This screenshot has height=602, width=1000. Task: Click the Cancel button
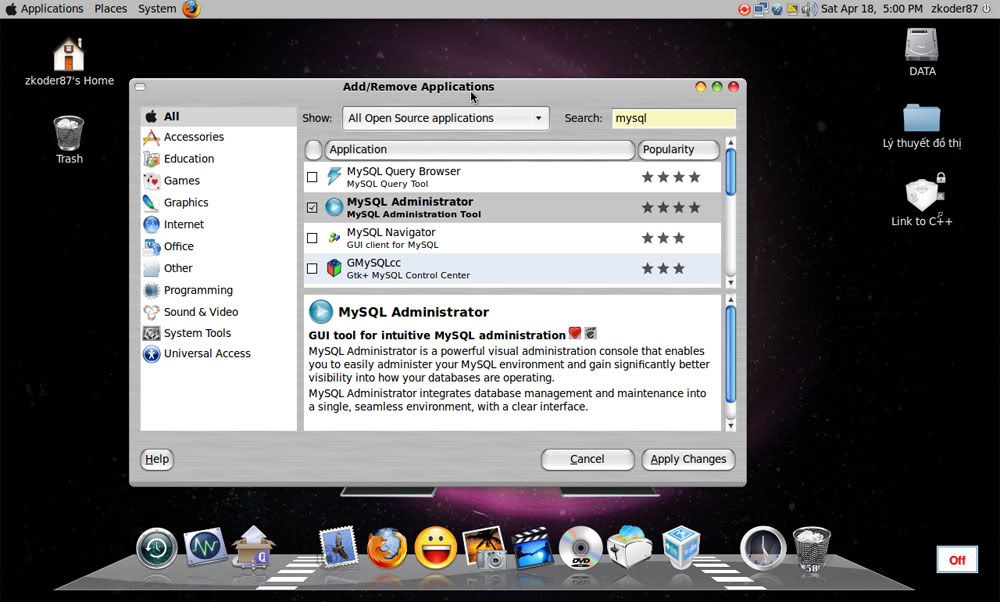point(587,459)
